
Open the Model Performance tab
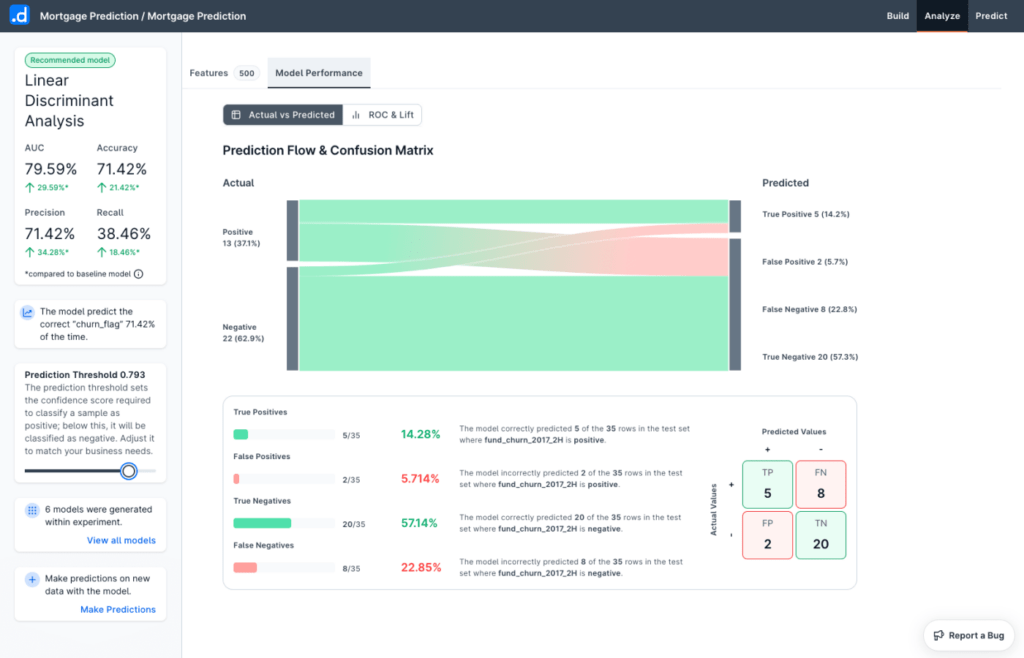point(318,73)
